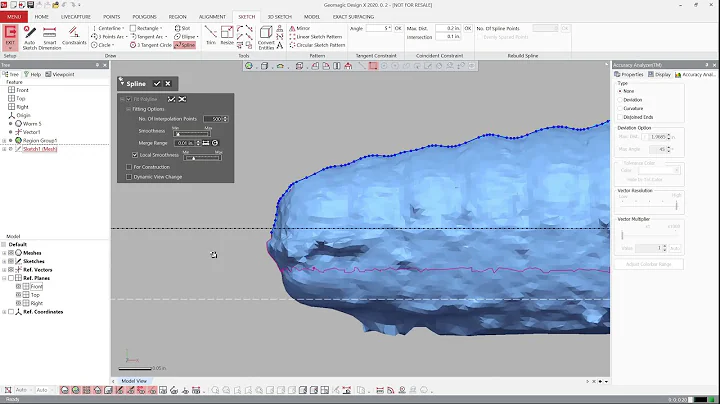Select the Deviation type radio button
Viewport: 720px width, 404px height.
point(620,100)
